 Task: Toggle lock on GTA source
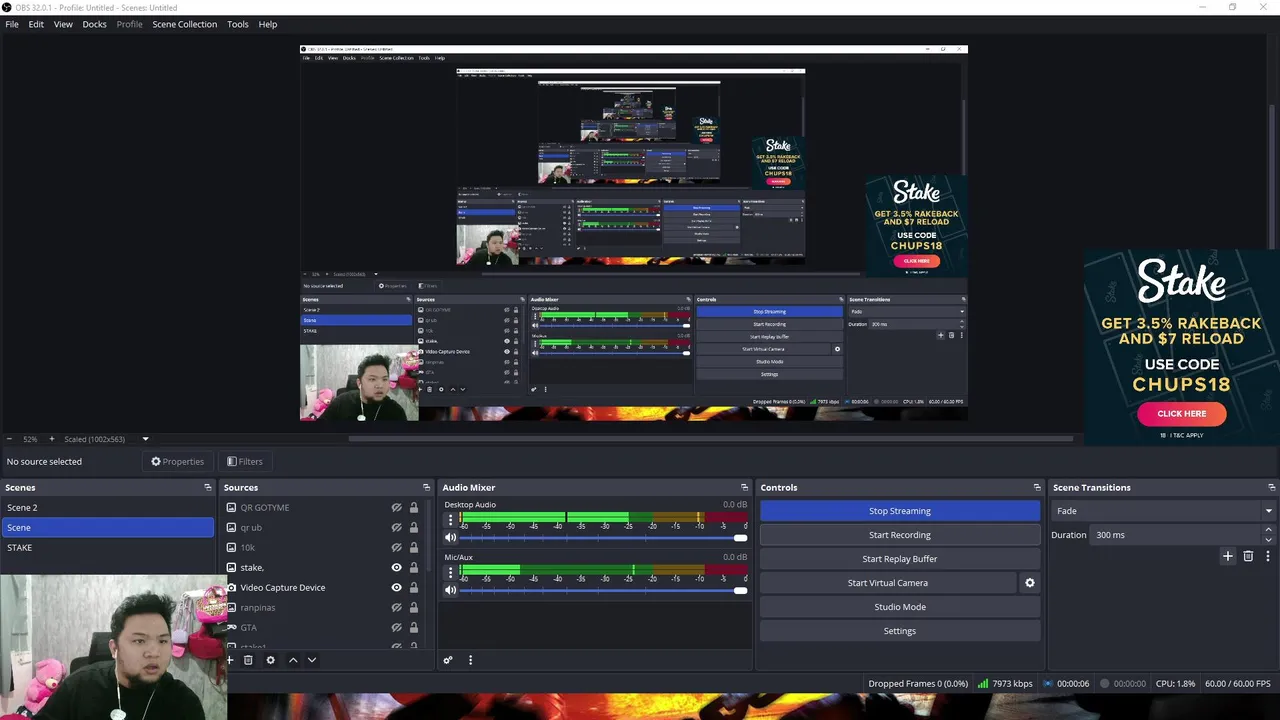[413, 628]
